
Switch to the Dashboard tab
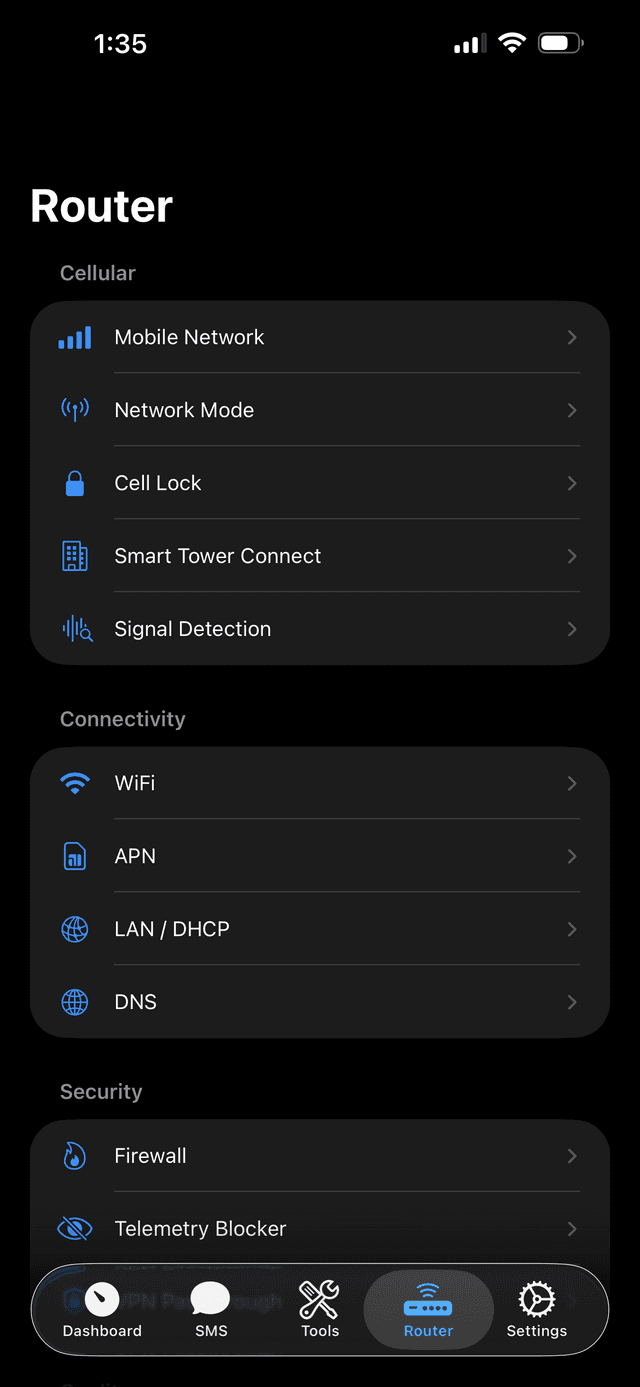[101, 1310]
